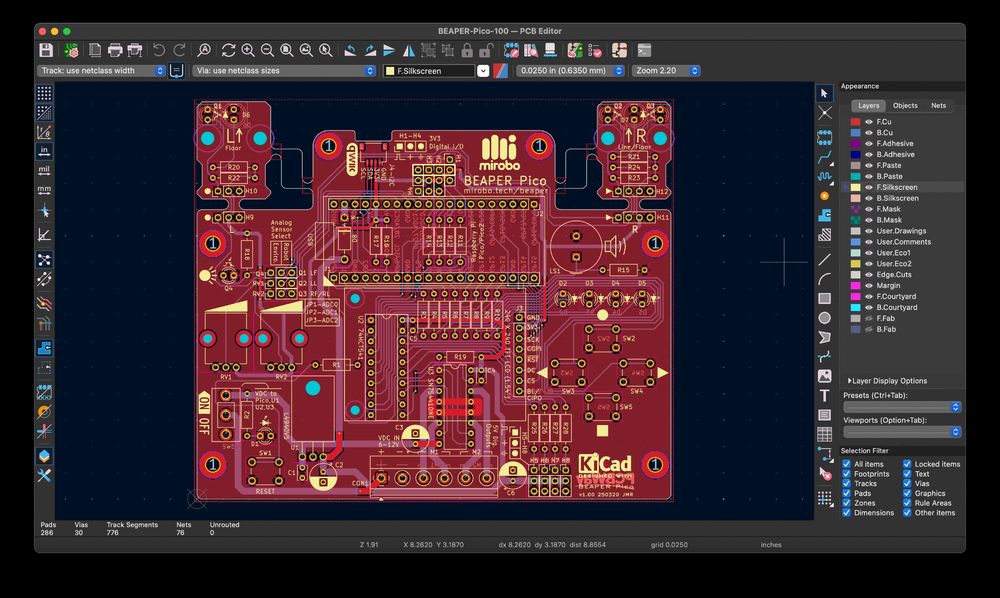The width and height of the screenshot is (1000, 598).
Task: Open the Viewports dropdown
Action: 902,432
